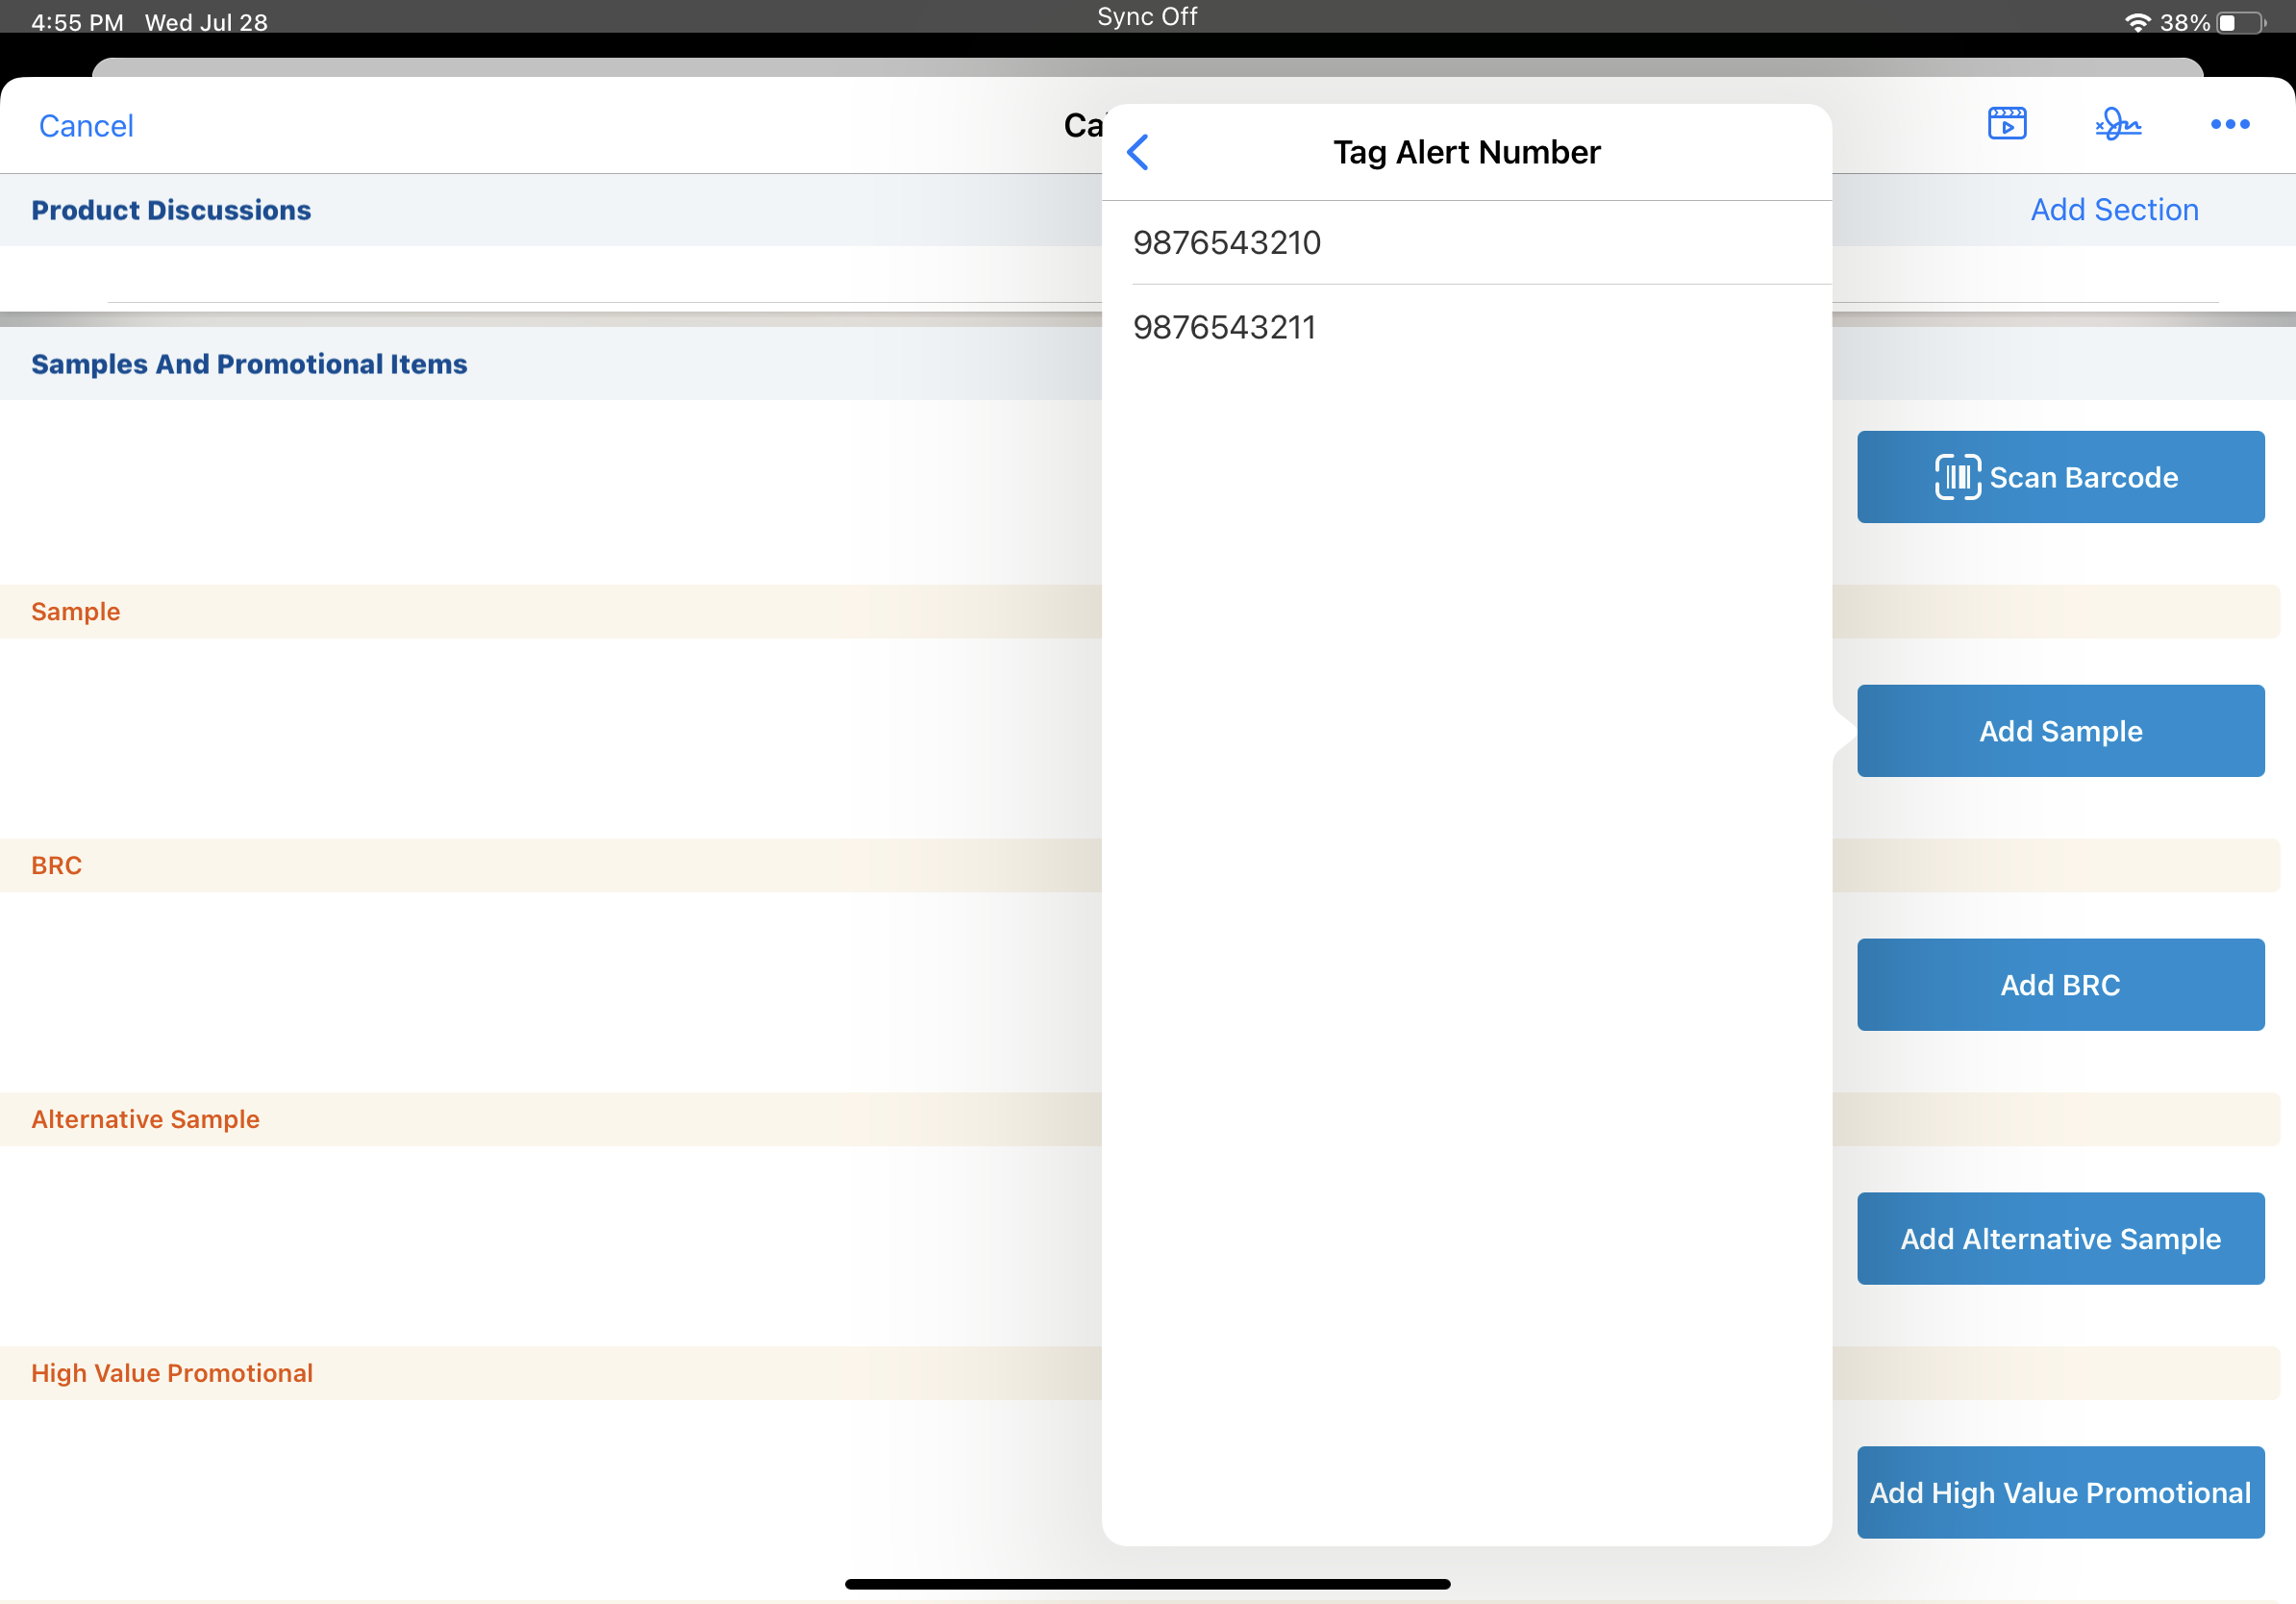
Task: Tap the signature capture icon
Action: coord(2117,124)
